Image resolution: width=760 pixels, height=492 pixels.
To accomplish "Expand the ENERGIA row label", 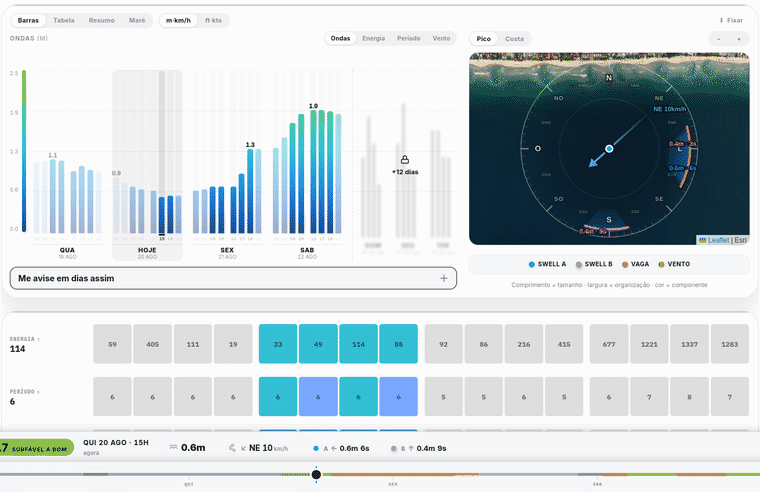I will [x=25, y=339].
